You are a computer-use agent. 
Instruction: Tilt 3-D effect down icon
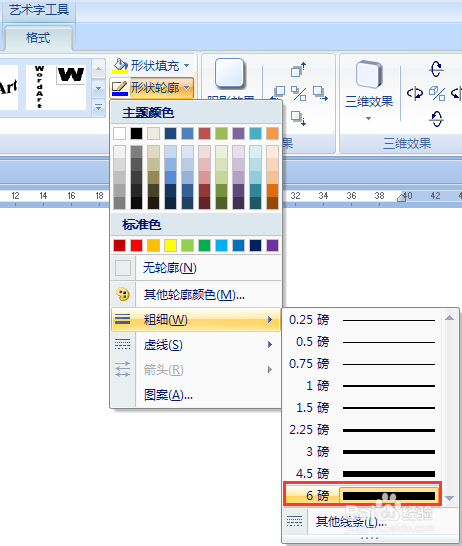[x=436, y=119]
